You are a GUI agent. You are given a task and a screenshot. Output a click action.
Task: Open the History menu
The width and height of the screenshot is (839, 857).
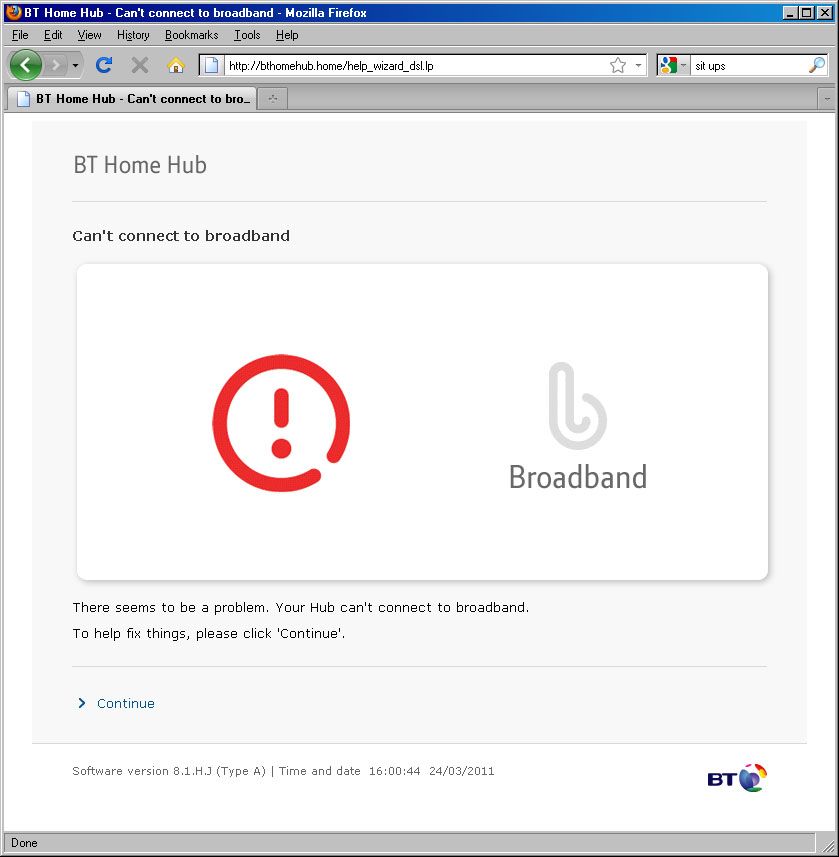pyautogui.click(x=133, y=35)
